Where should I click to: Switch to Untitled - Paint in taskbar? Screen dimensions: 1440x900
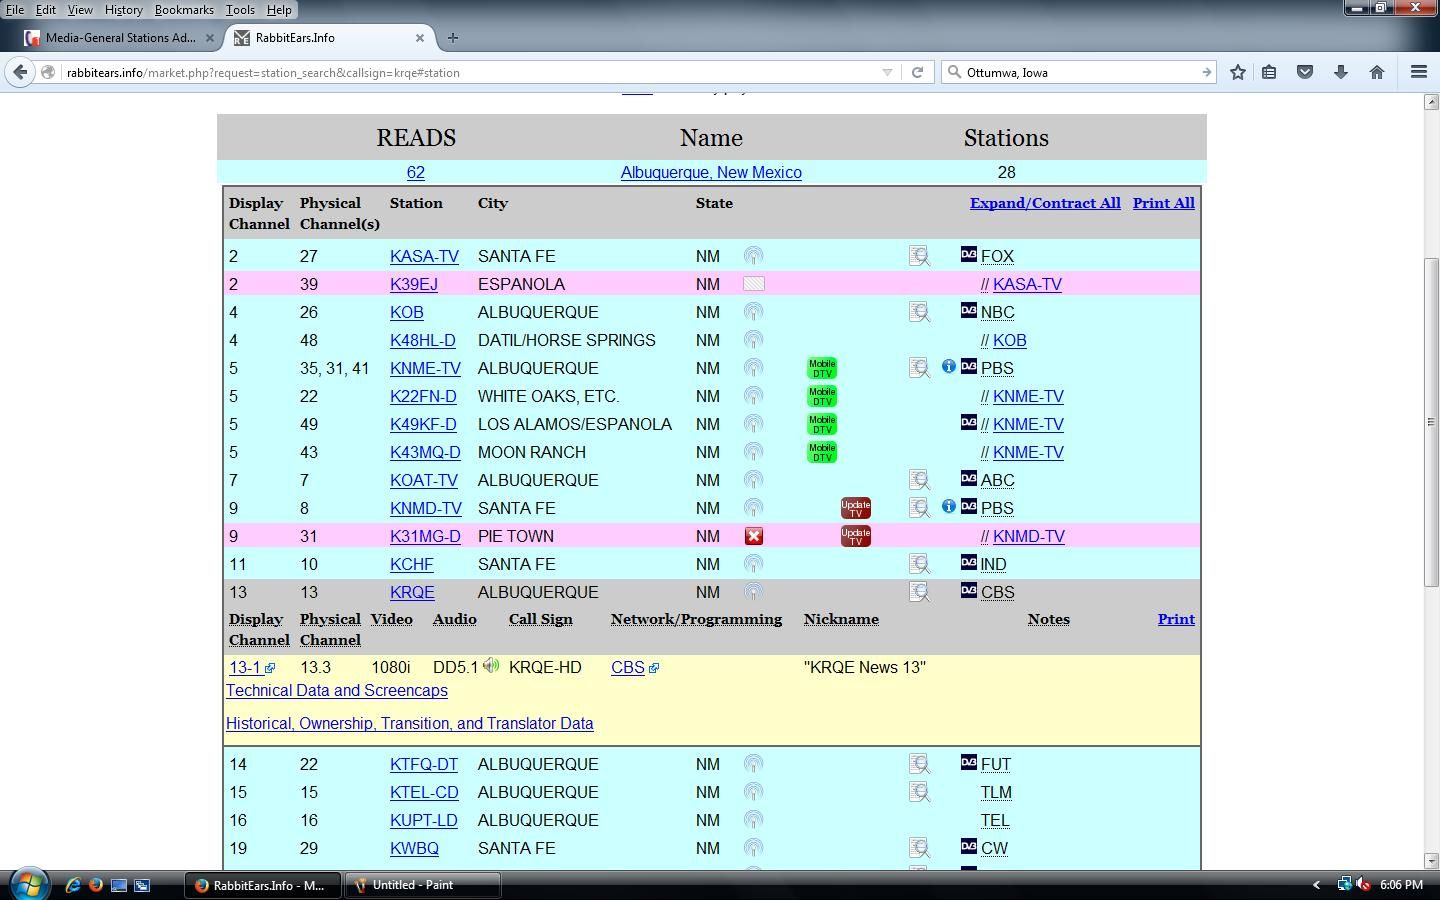tap(422, 885)
